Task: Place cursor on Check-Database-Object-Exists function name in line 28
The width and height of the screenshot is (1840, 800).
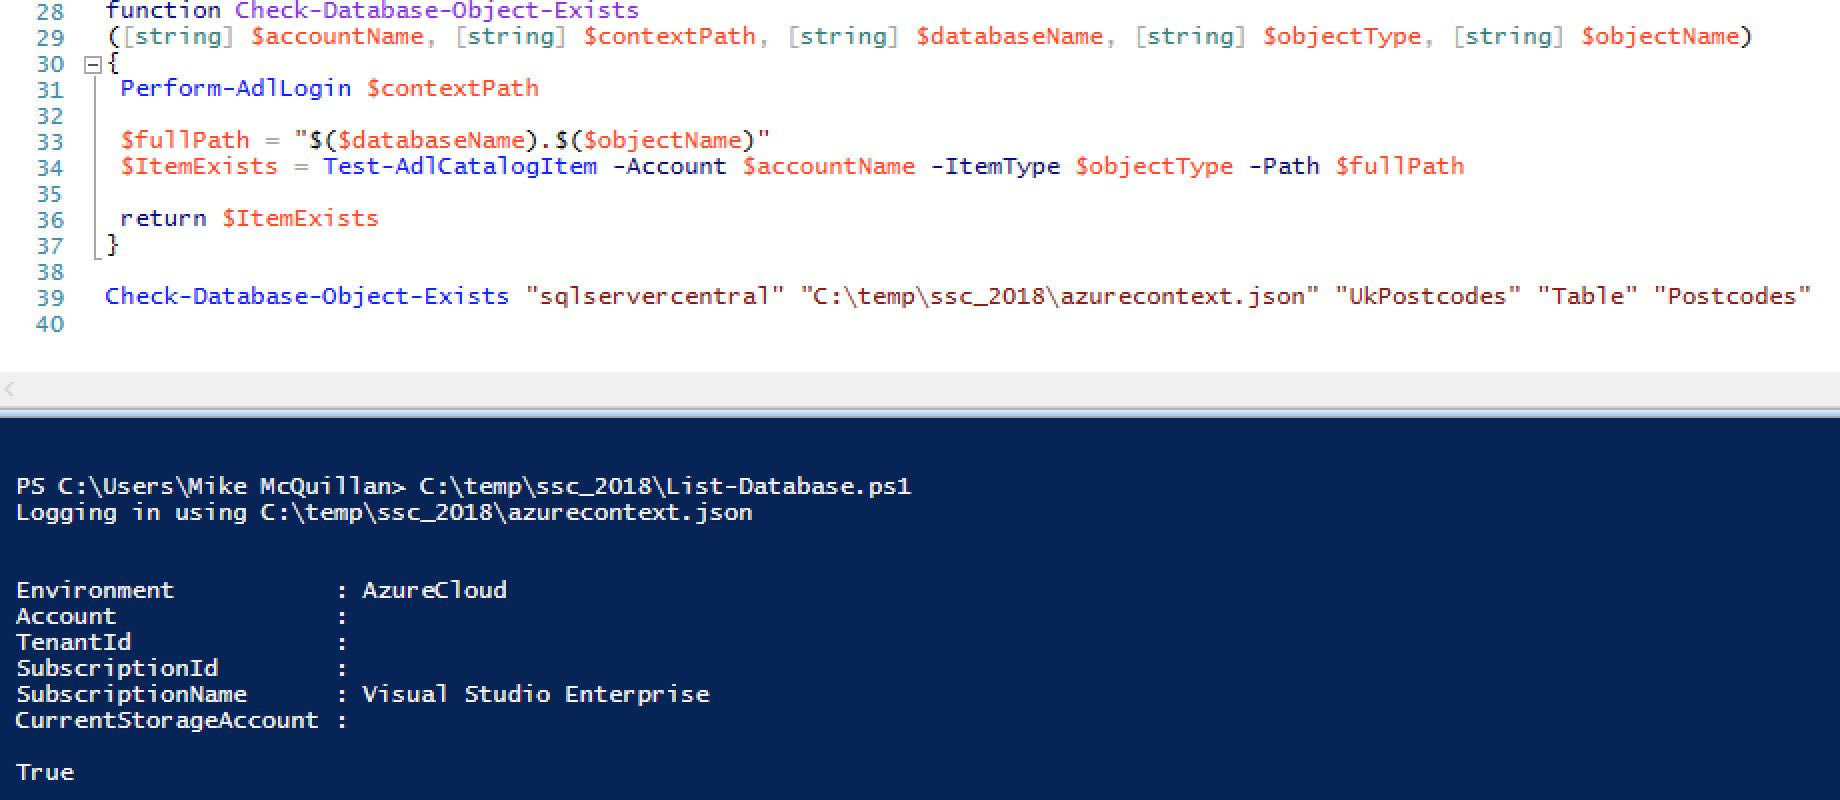Action: [437, 12]
